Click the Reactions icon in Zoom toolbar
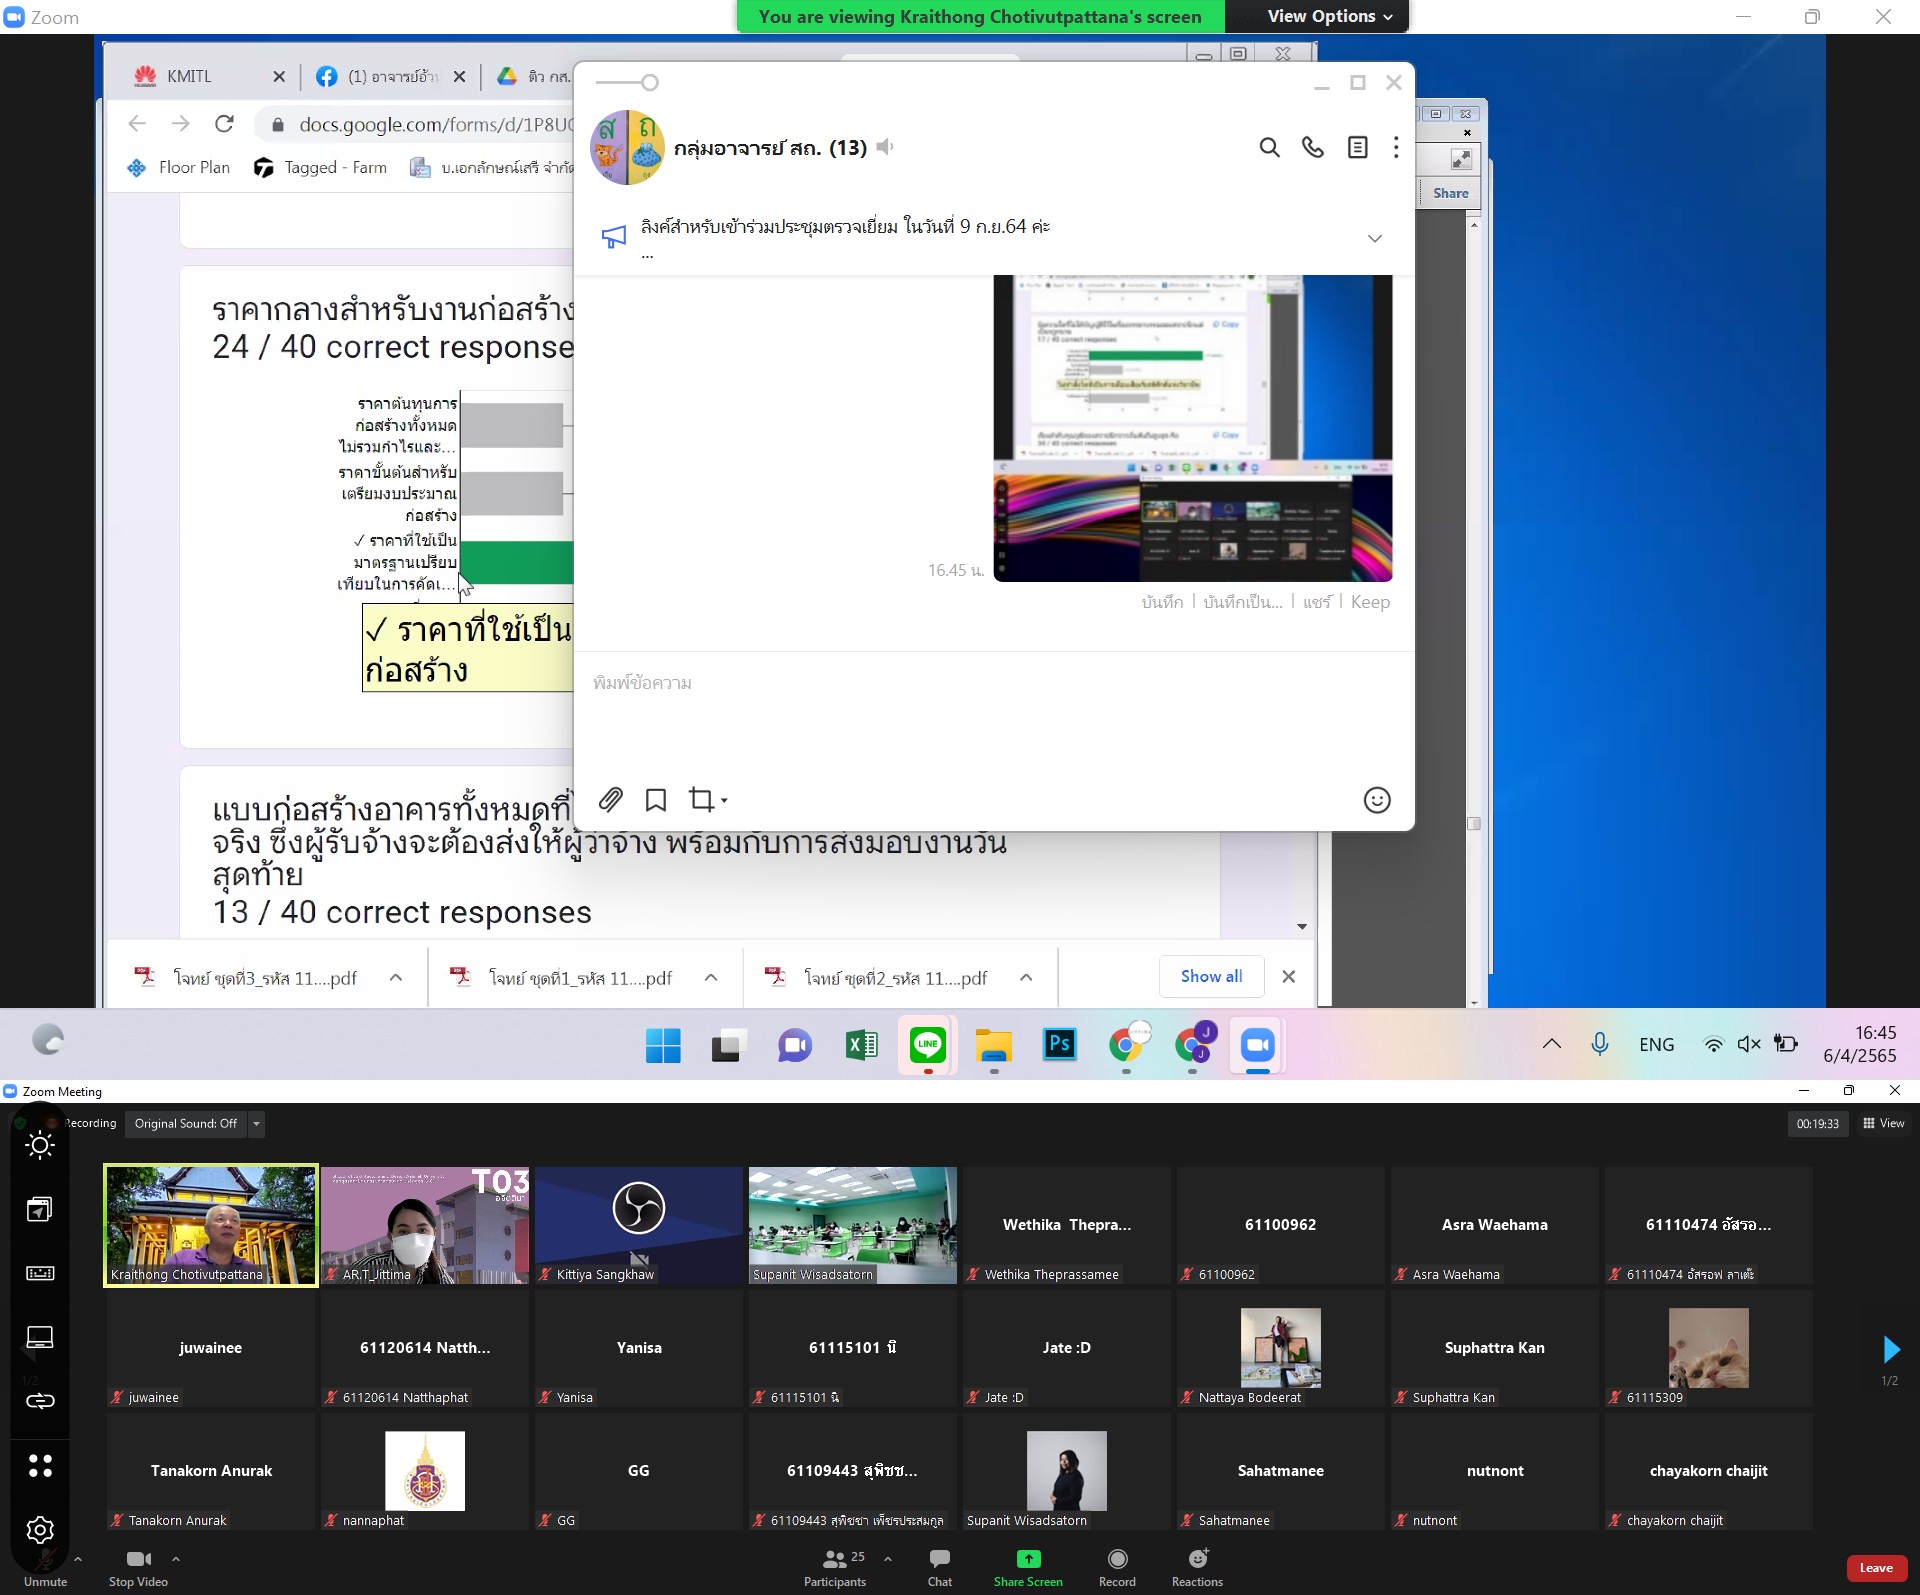Screen dimensions: 1920x1595 (1198, 1559)
